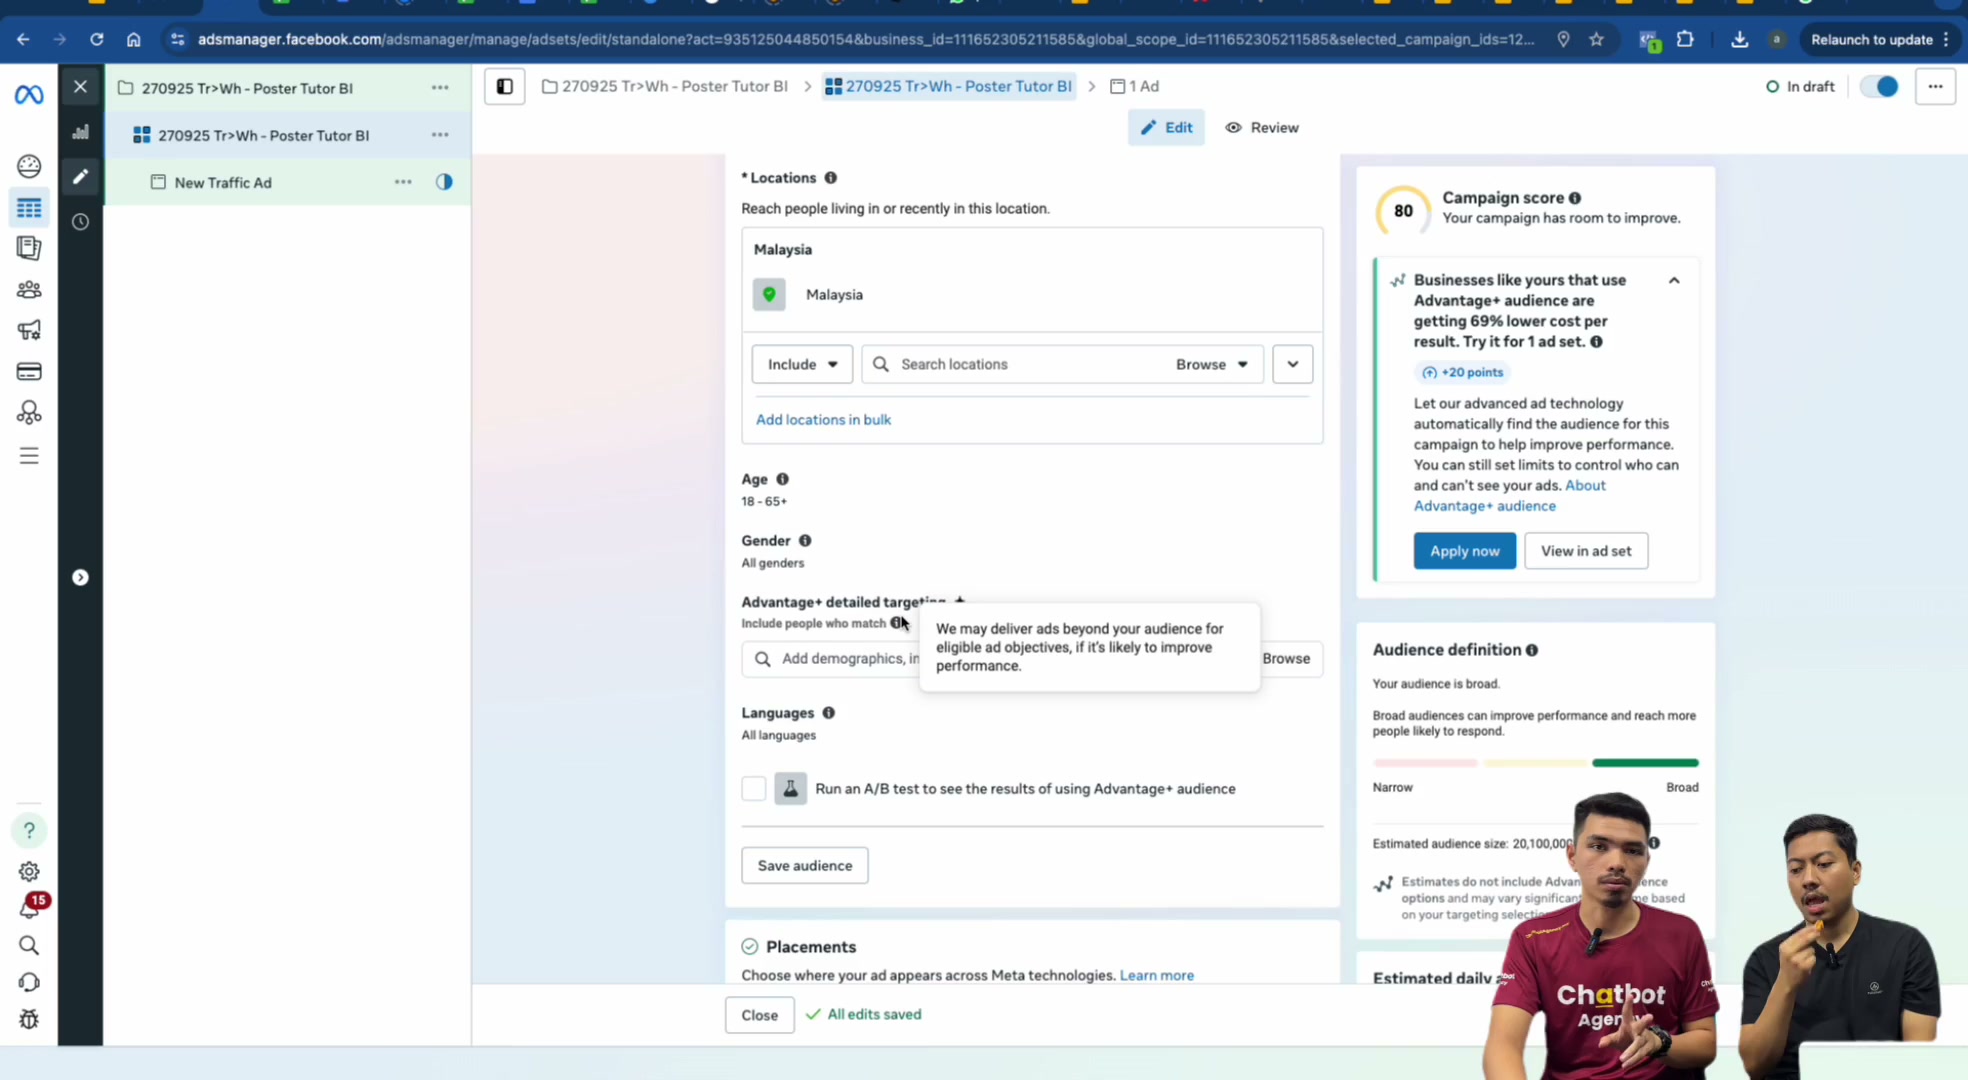
Task: Close the editing panel with X icon
Action: pyautogui.click(x=81, y=87)
